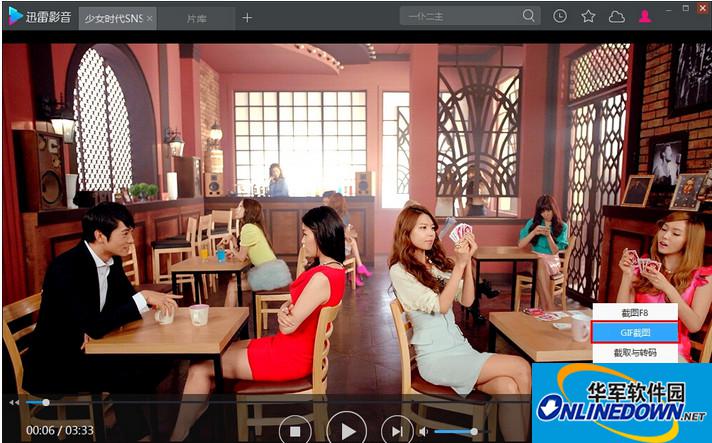This screenshot has height=443, width=712.
Task: Click the magnifier search icon
Action: pyautogui.click(x=528, y=16)
